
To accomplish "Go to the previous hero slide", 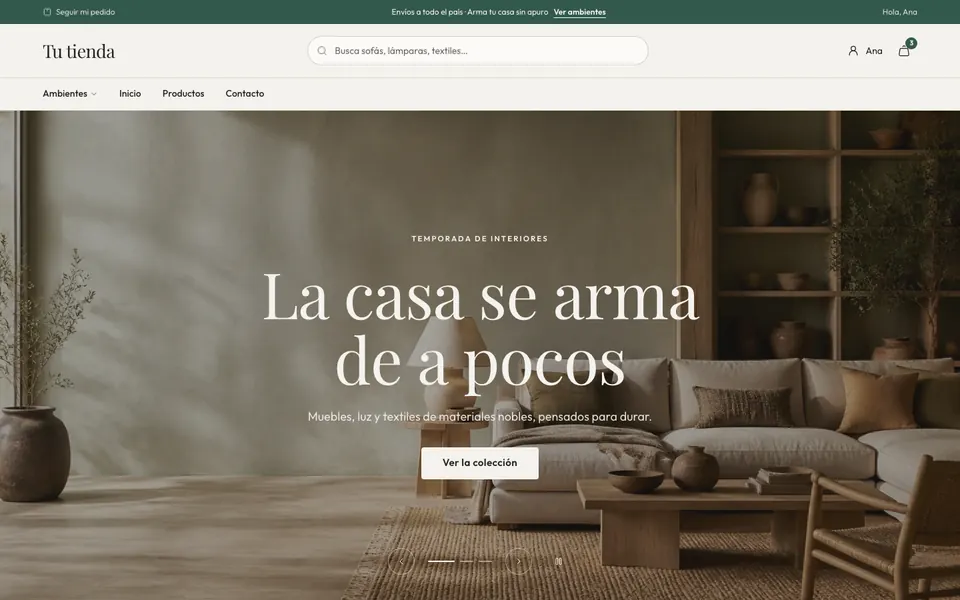I will pos(401,561).
